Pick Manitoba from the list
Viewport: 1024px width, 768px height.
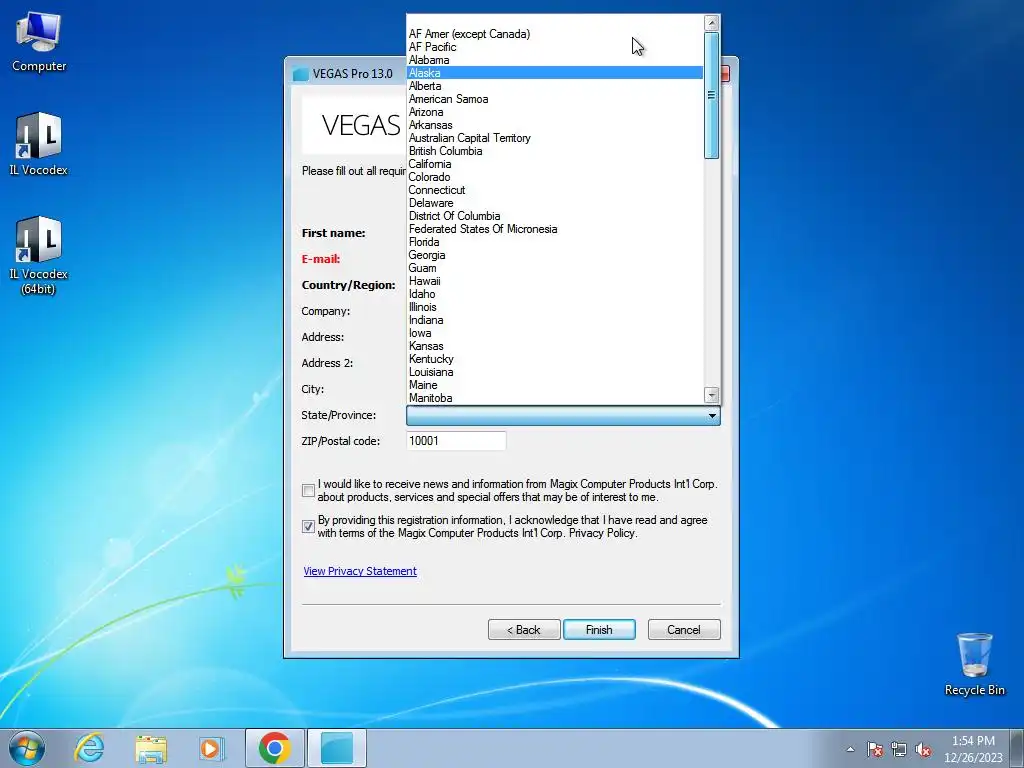[x=554, y=398]
